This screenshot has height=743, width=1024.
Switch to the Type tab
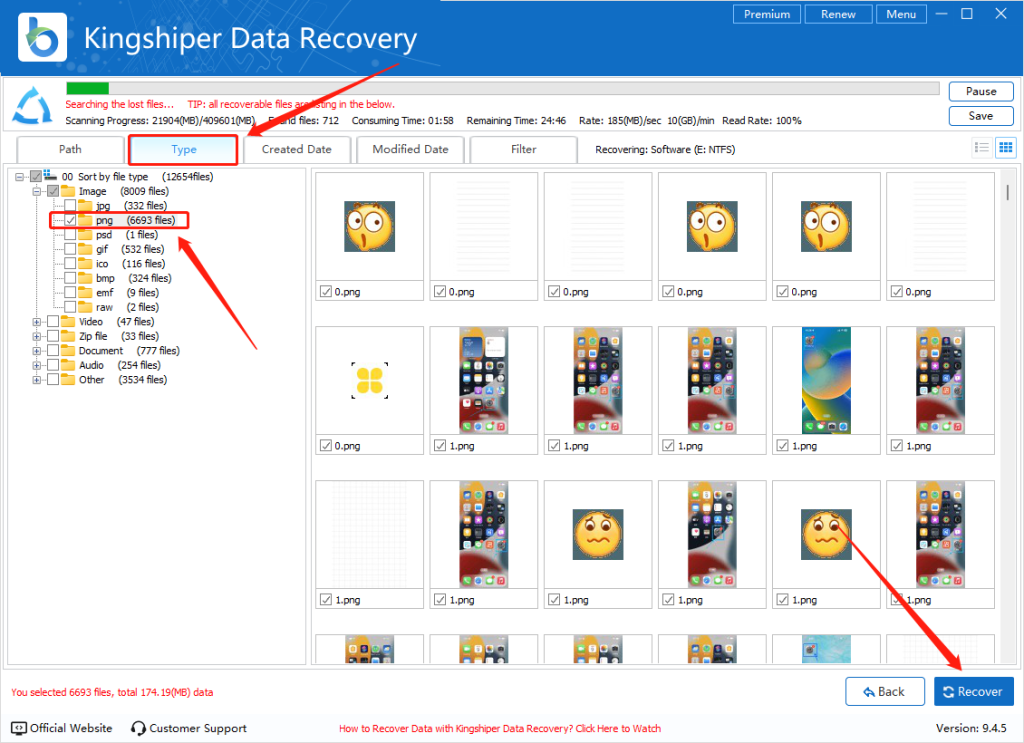click(184, 150)
